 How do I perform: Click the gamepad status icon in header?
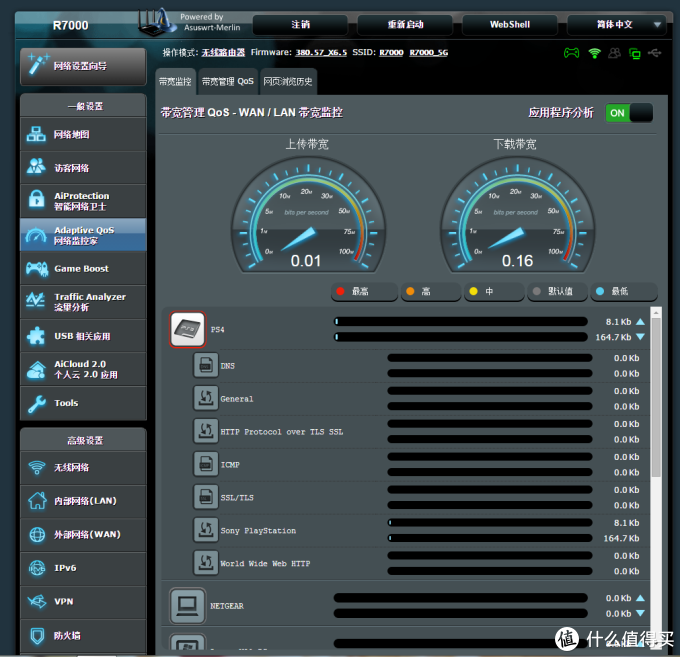click(571, 52)
